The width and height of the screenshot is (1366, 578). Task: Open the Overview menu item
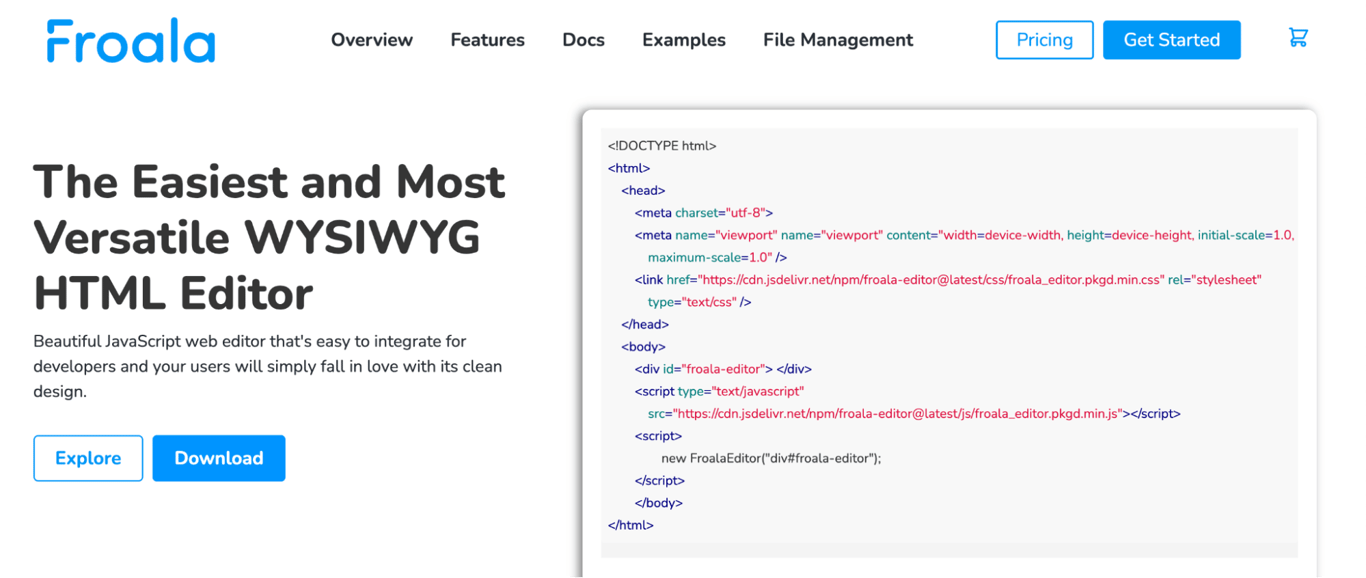pos(371,40)
